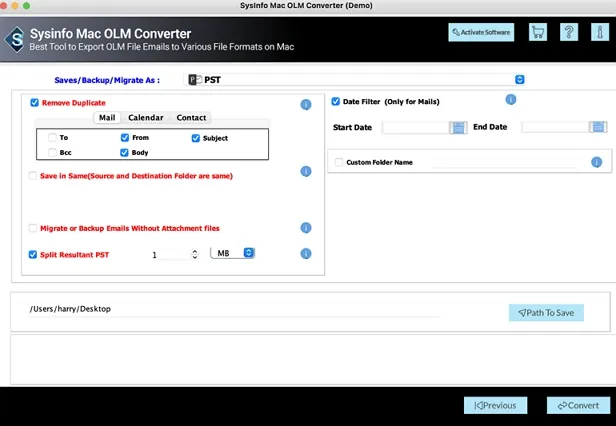Uncheck Remove Duplicate
This screenshot has width=616, height=426.
click(x=35, y=103)
